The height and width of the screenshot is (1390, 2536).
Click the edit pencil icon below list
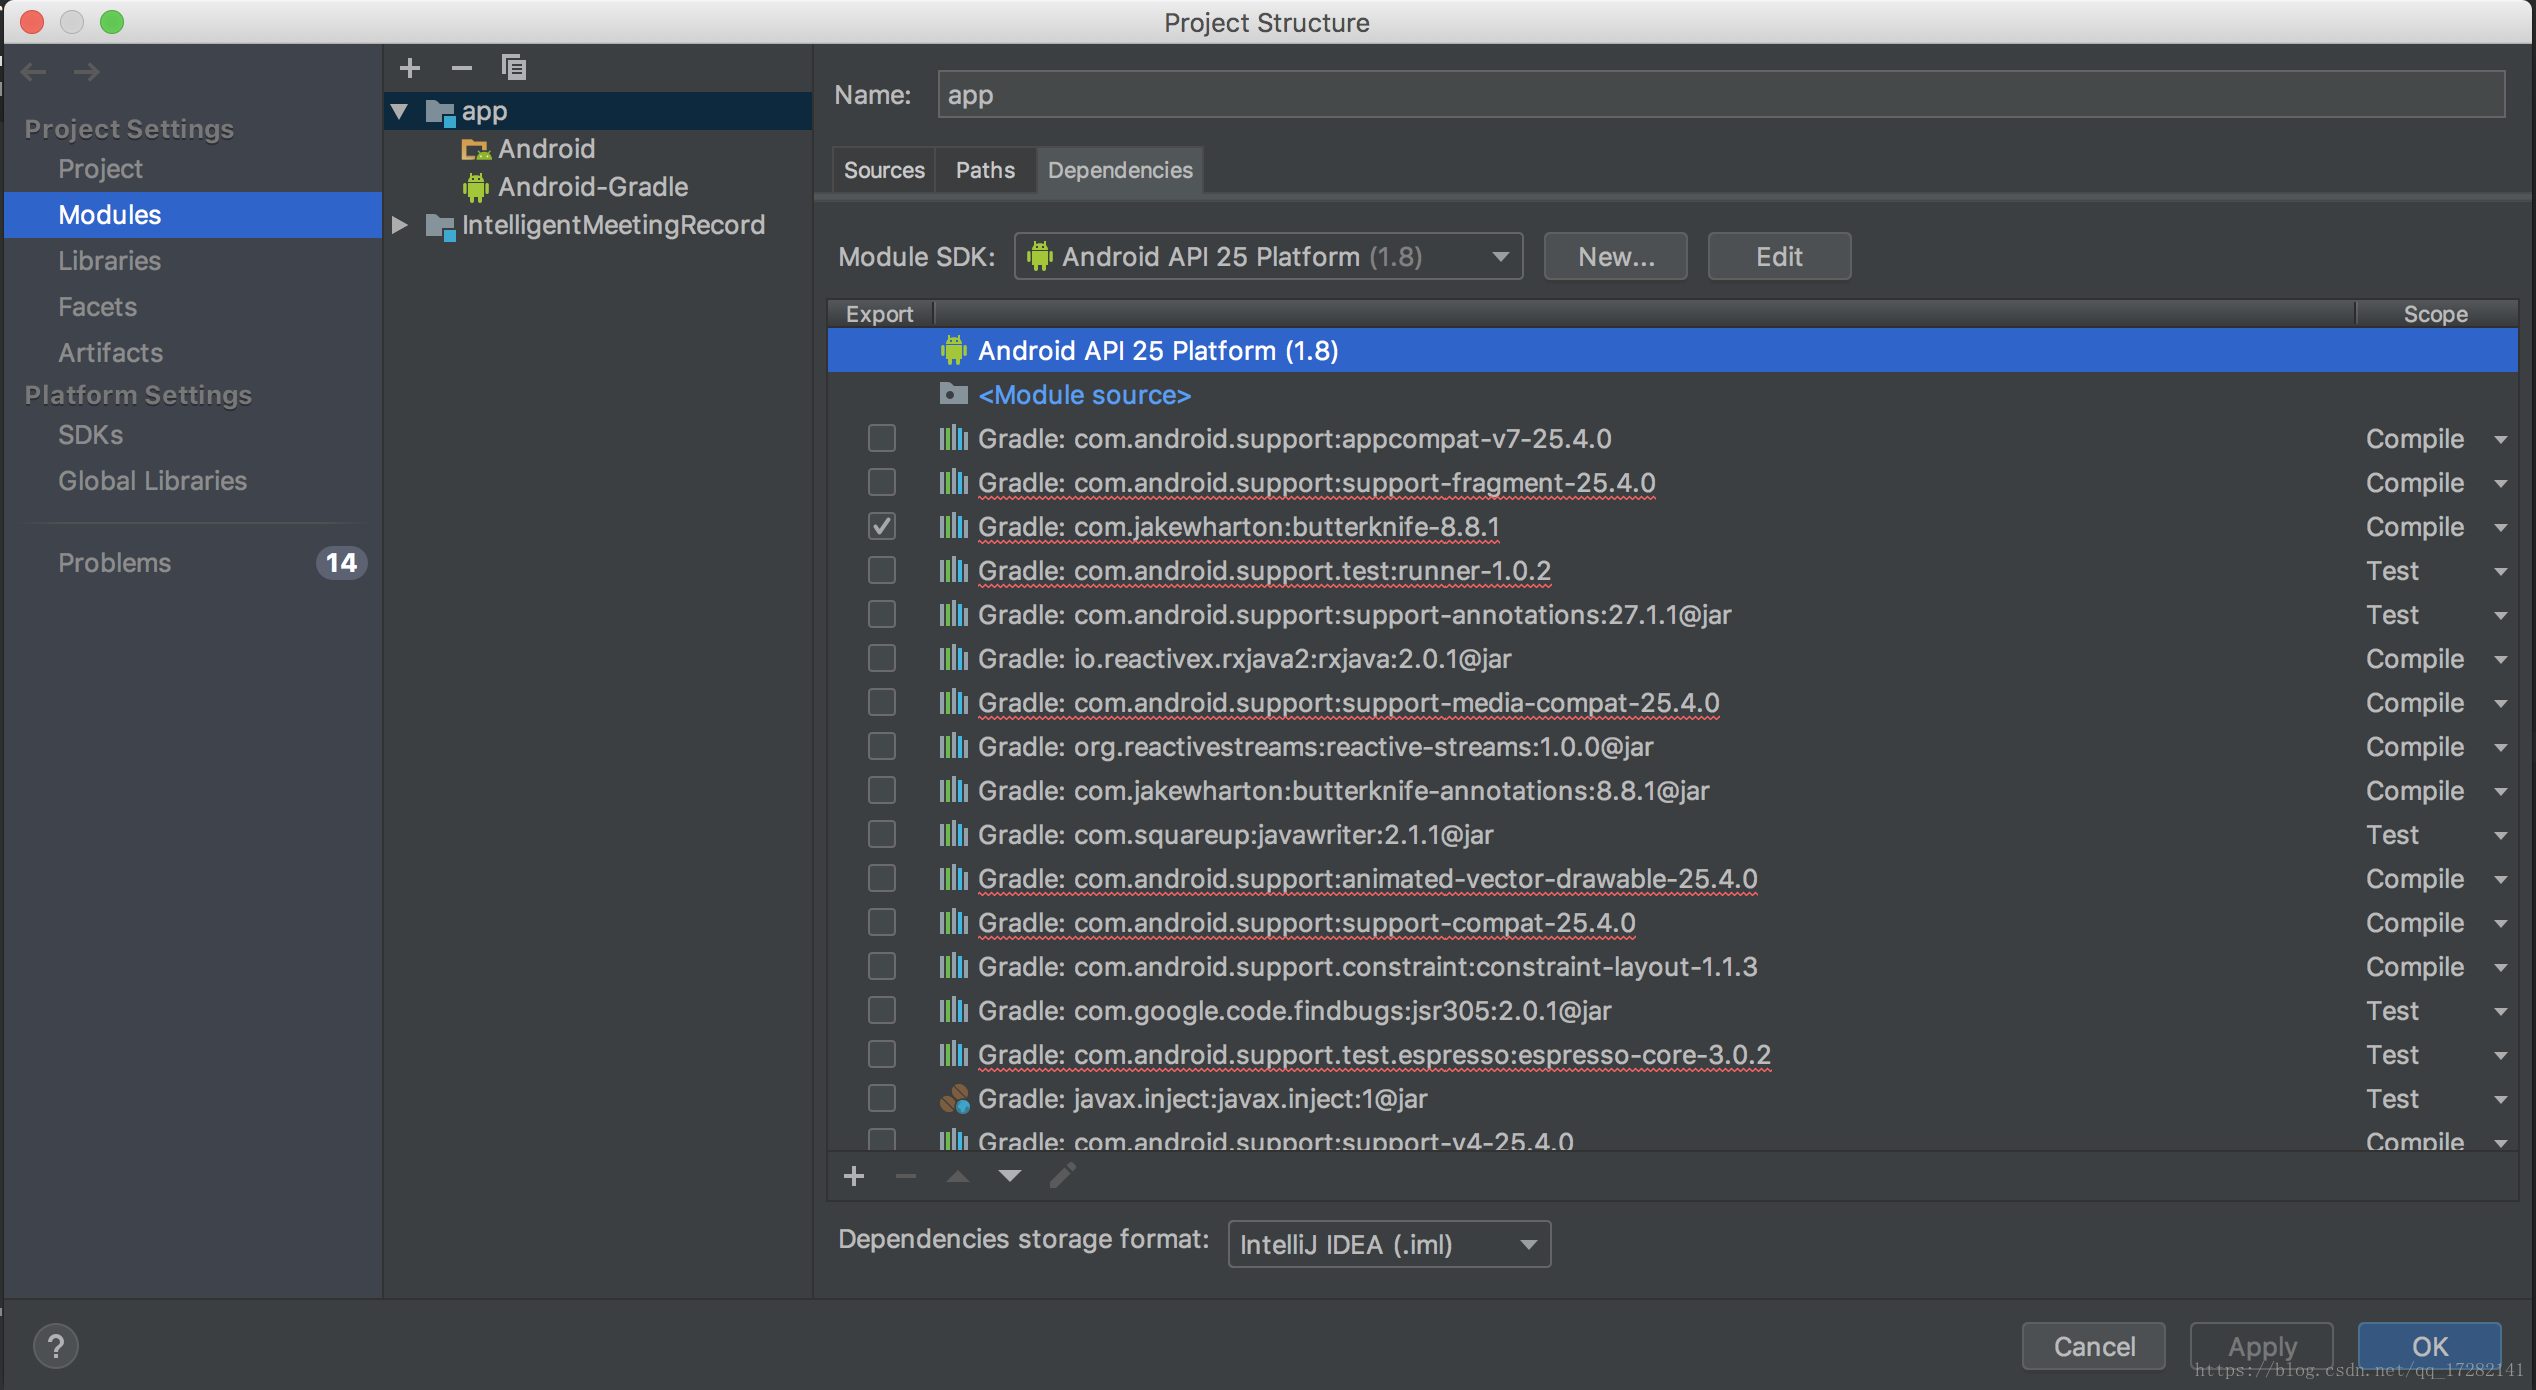[x=1062, y=1175]
